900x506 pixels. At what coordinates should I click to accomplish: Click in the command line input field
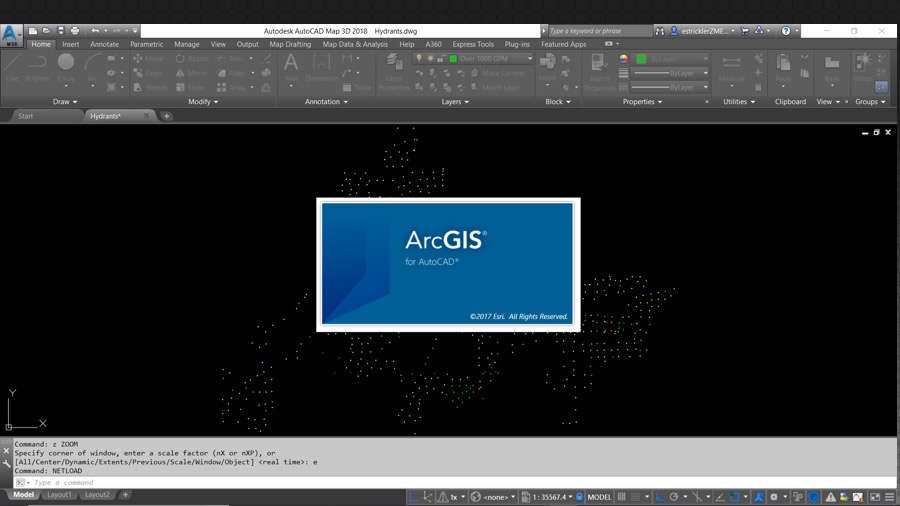tap(459, 482)
